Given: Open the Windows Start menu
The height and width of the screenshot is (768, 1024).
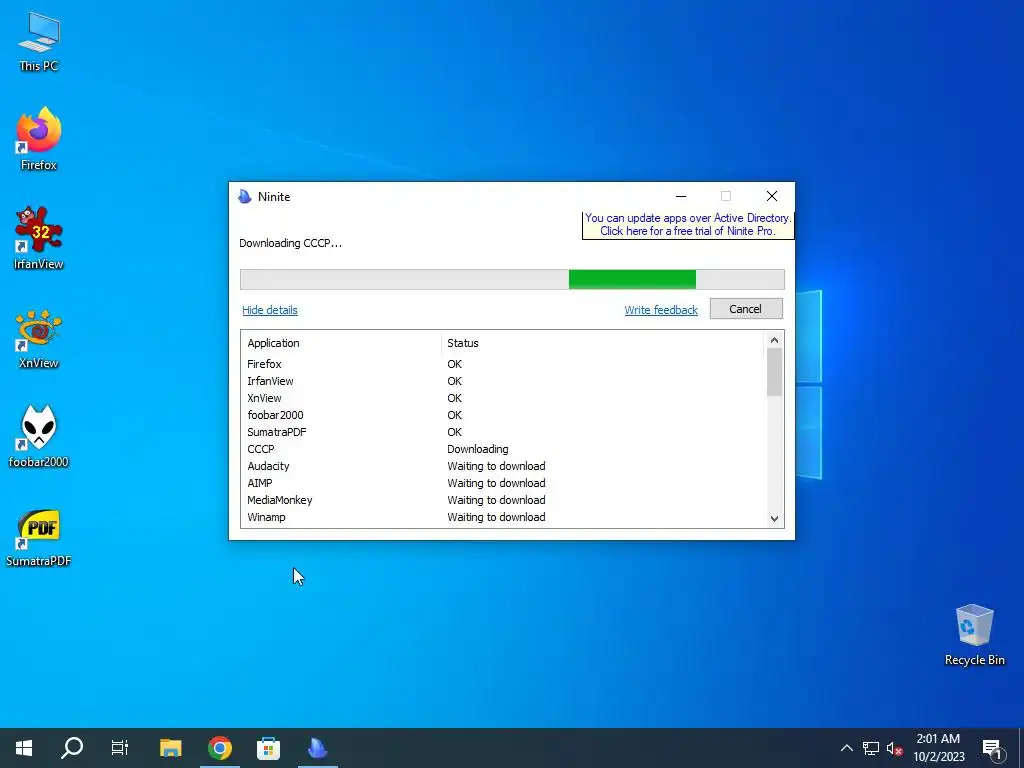Looking at the screenshot, I should click(24, 748).
